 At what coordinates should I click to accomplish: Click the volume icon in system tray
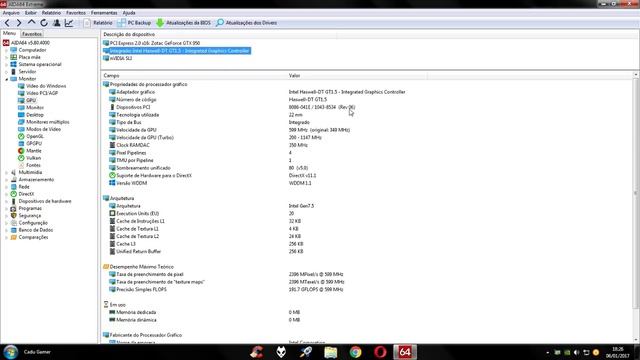tap(576, 352)
